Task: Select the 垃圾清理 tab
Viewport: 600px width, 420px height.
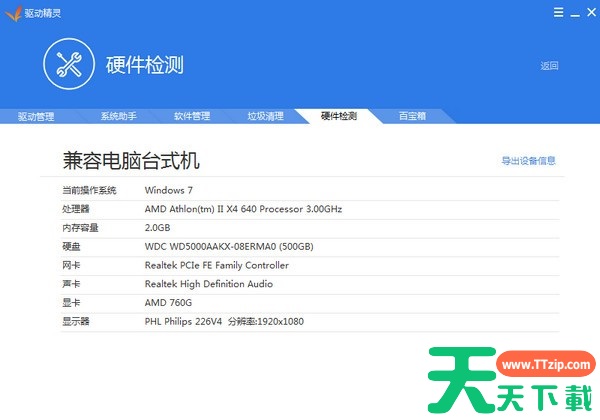Action: 266,116
